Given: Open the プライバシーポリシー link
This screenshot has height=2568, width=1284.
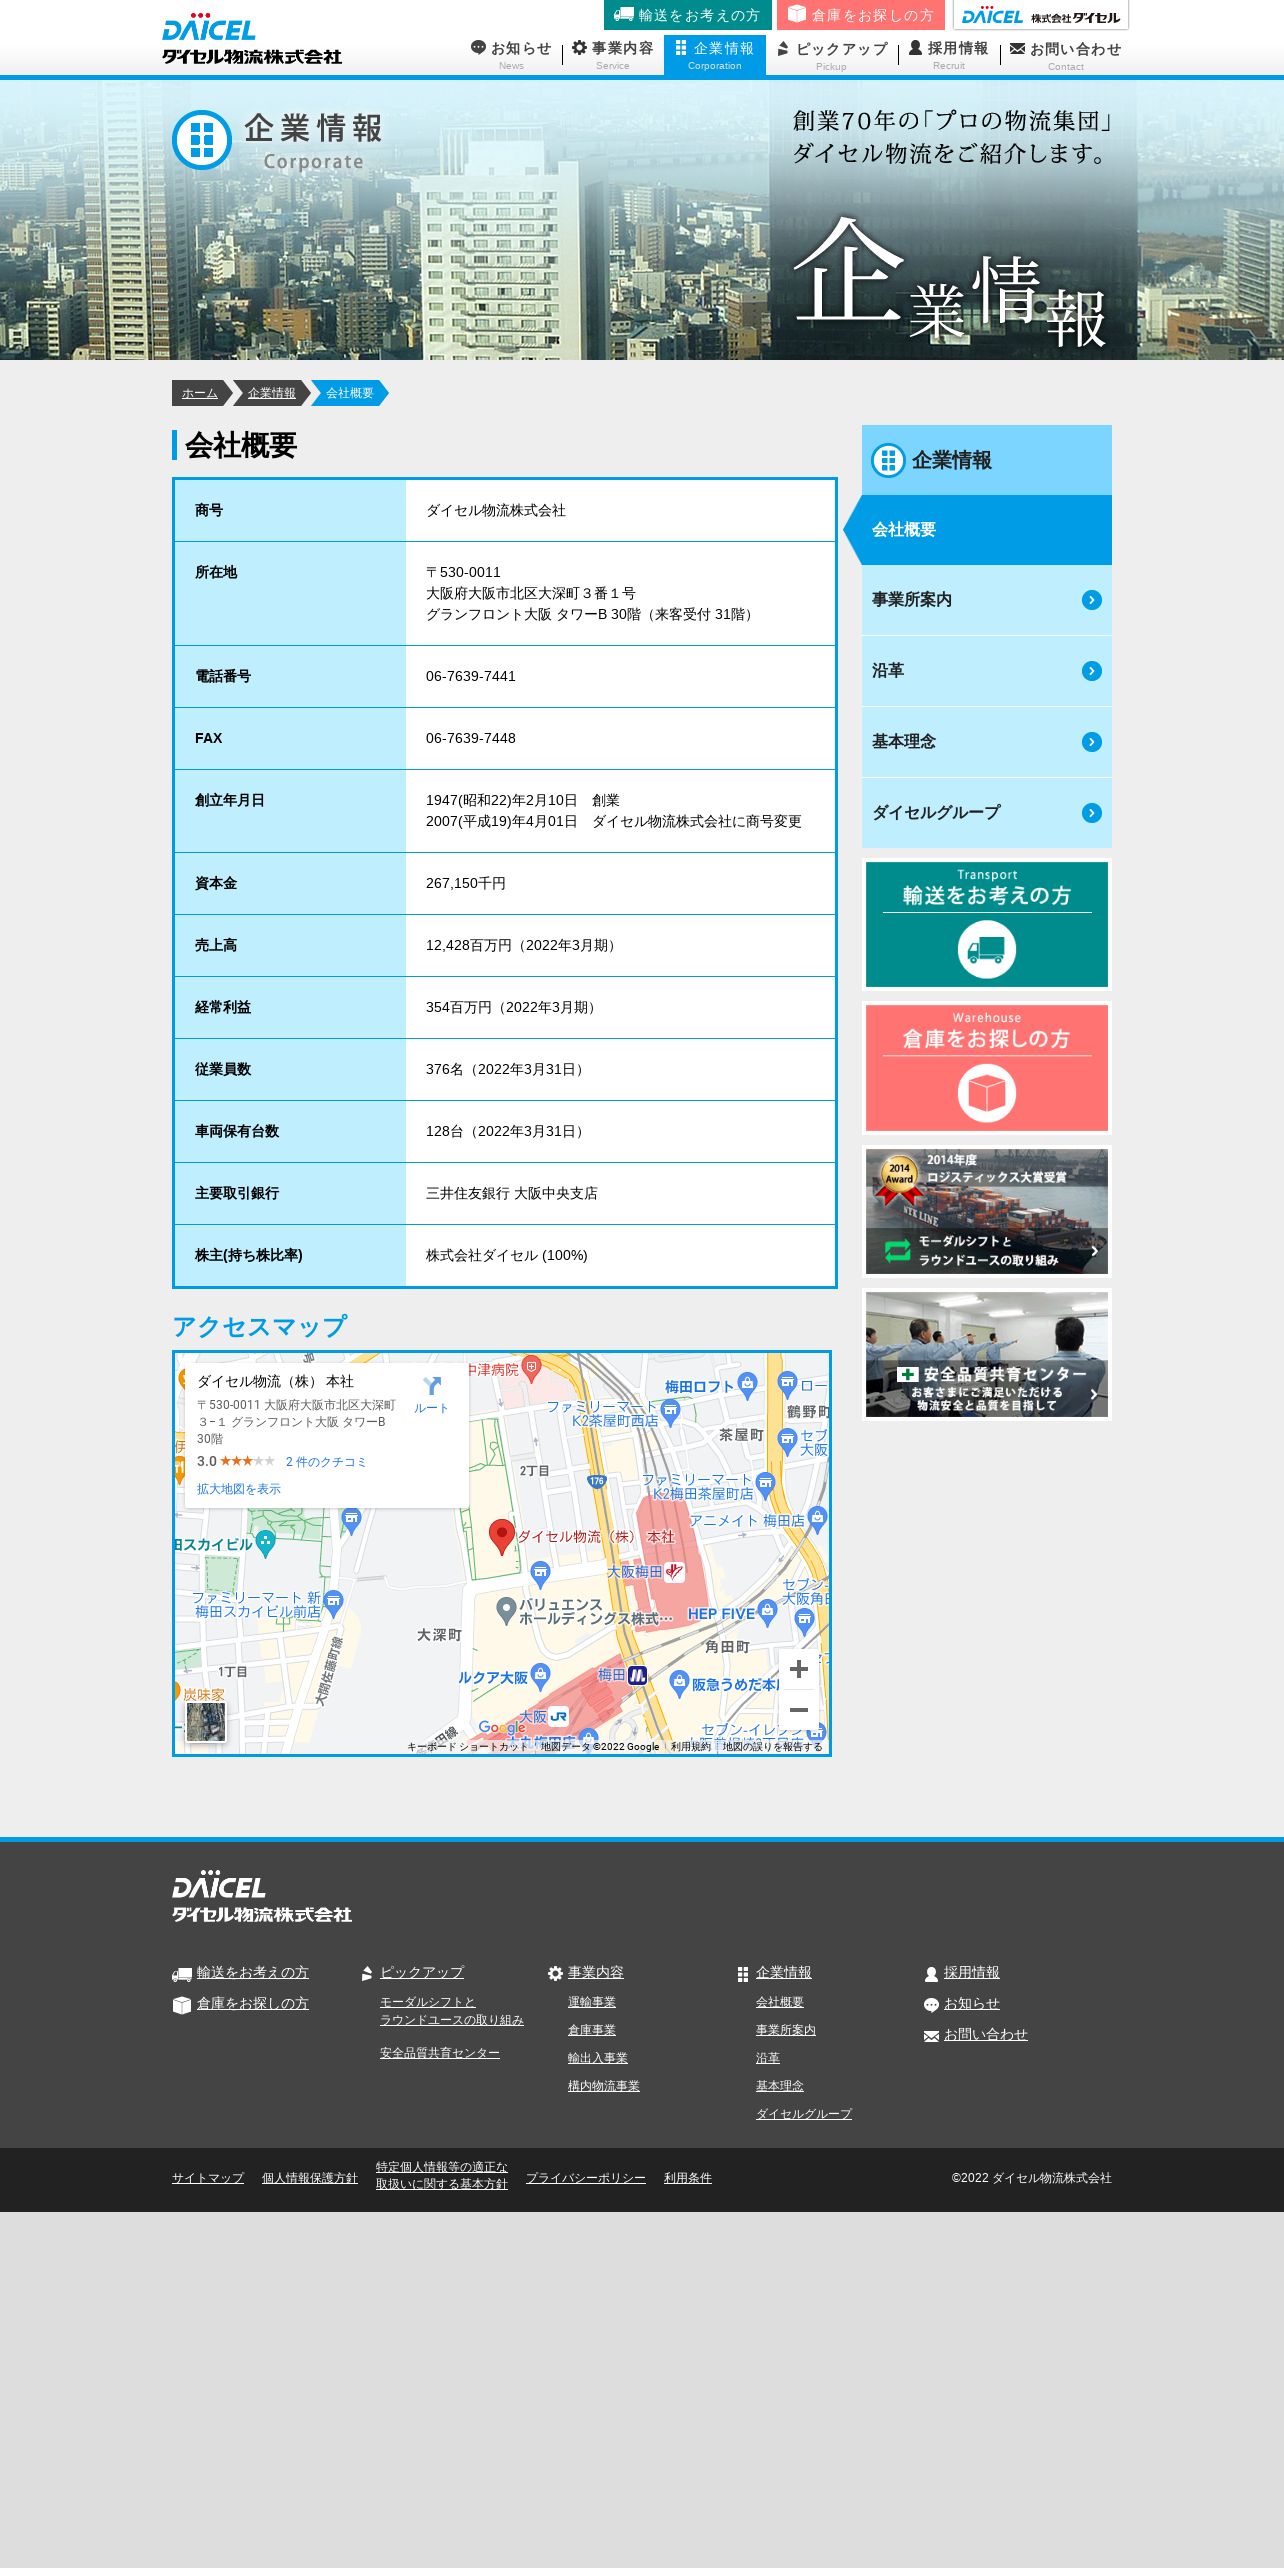Looking at the screenshot, I should [x=586, y=2178].
